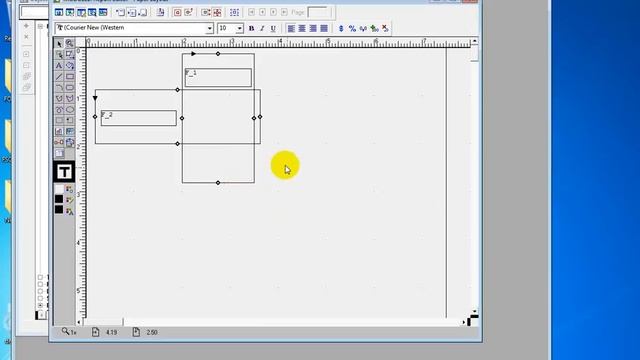640x360 pixels.
Task: Go to the last page
Action: tap(284, 13)
